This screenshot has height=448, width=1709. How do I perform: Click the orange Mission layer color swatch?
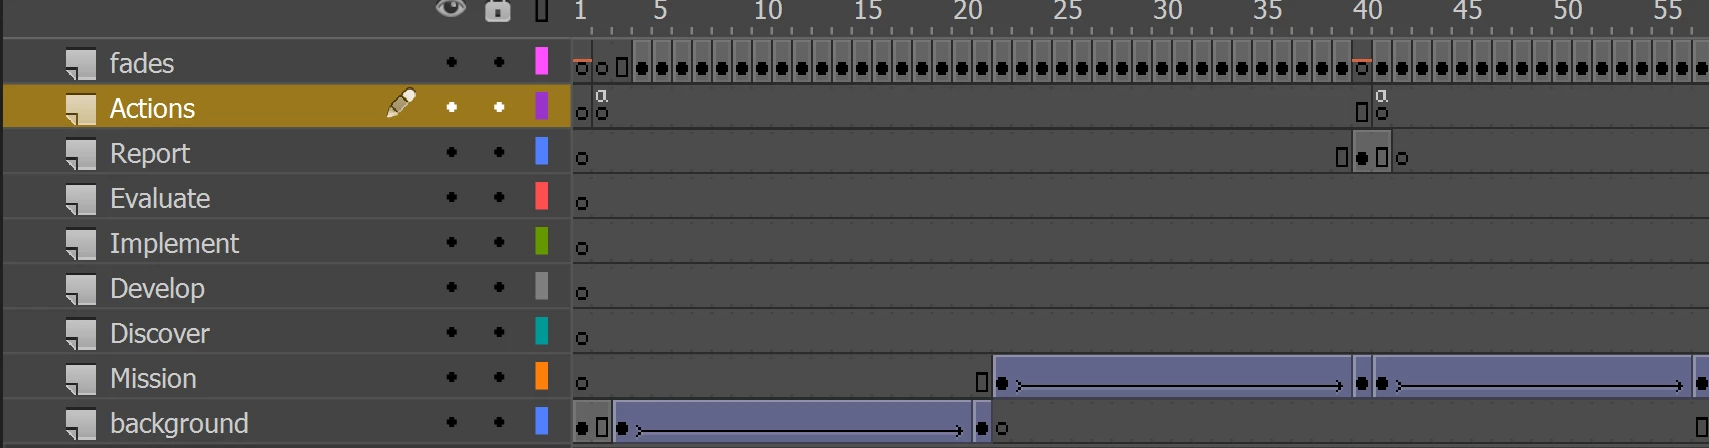tap(541, 376)
